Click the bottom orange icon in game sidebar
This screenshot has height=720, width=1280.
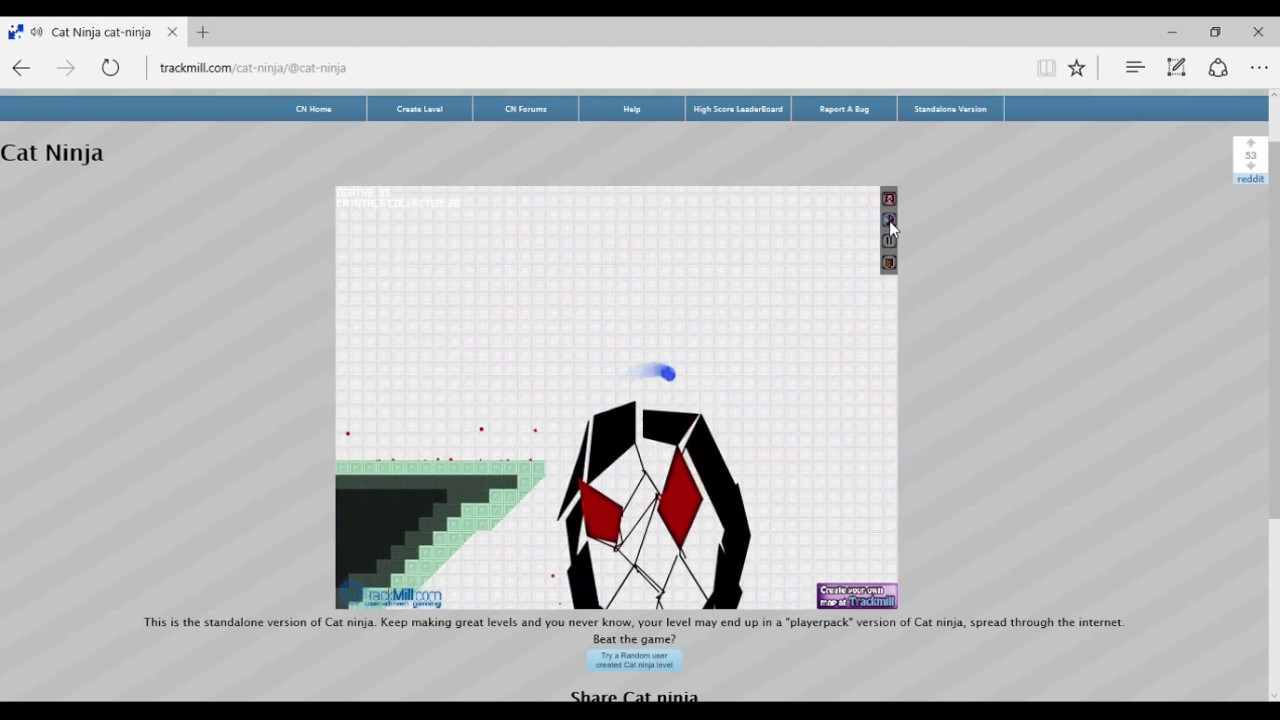pos(889,263)
